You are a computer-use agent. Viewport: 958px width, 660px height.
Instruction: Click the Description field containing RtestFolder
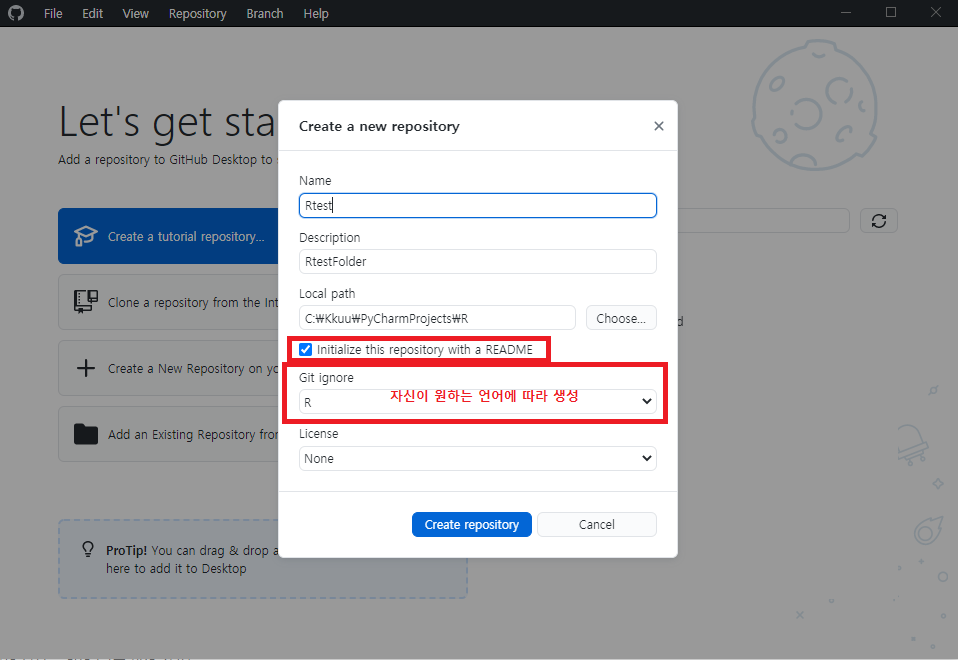[478, 262]
